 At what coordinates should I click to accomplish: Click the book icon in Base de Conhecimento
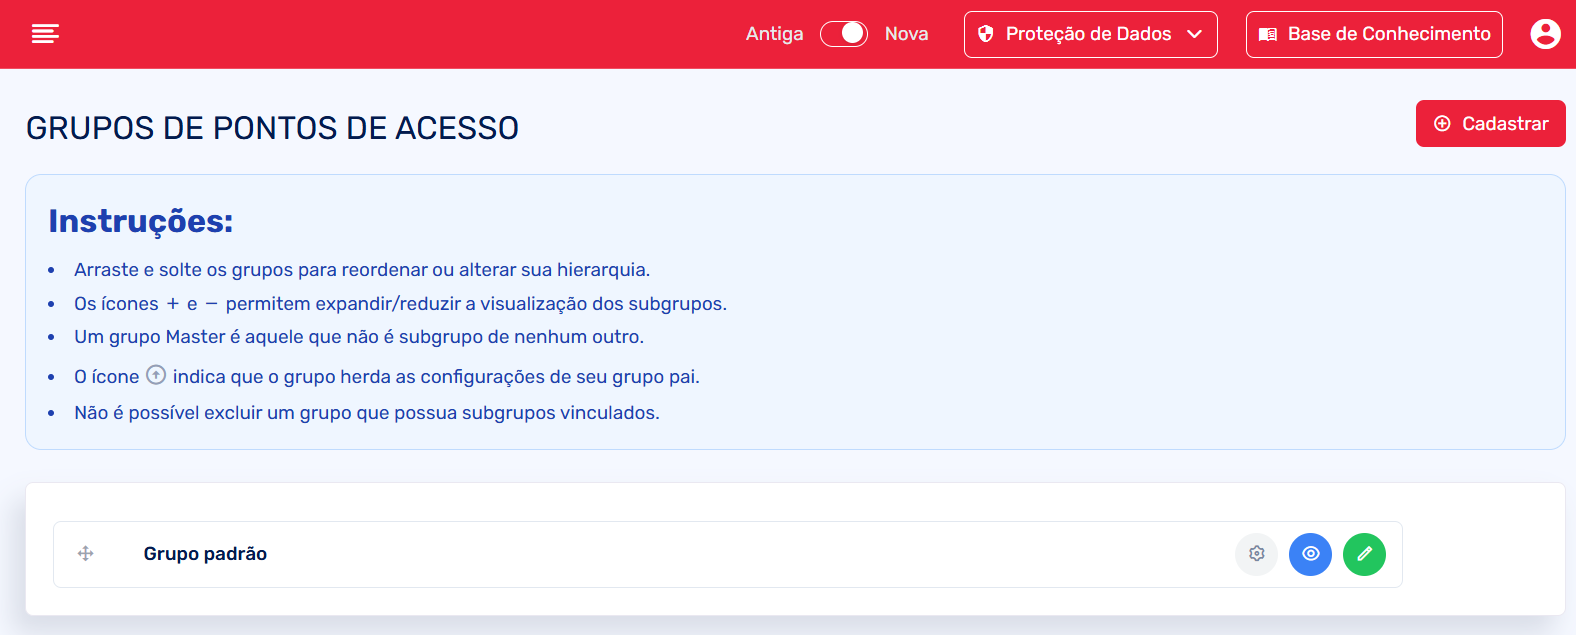click(1268, 34)
